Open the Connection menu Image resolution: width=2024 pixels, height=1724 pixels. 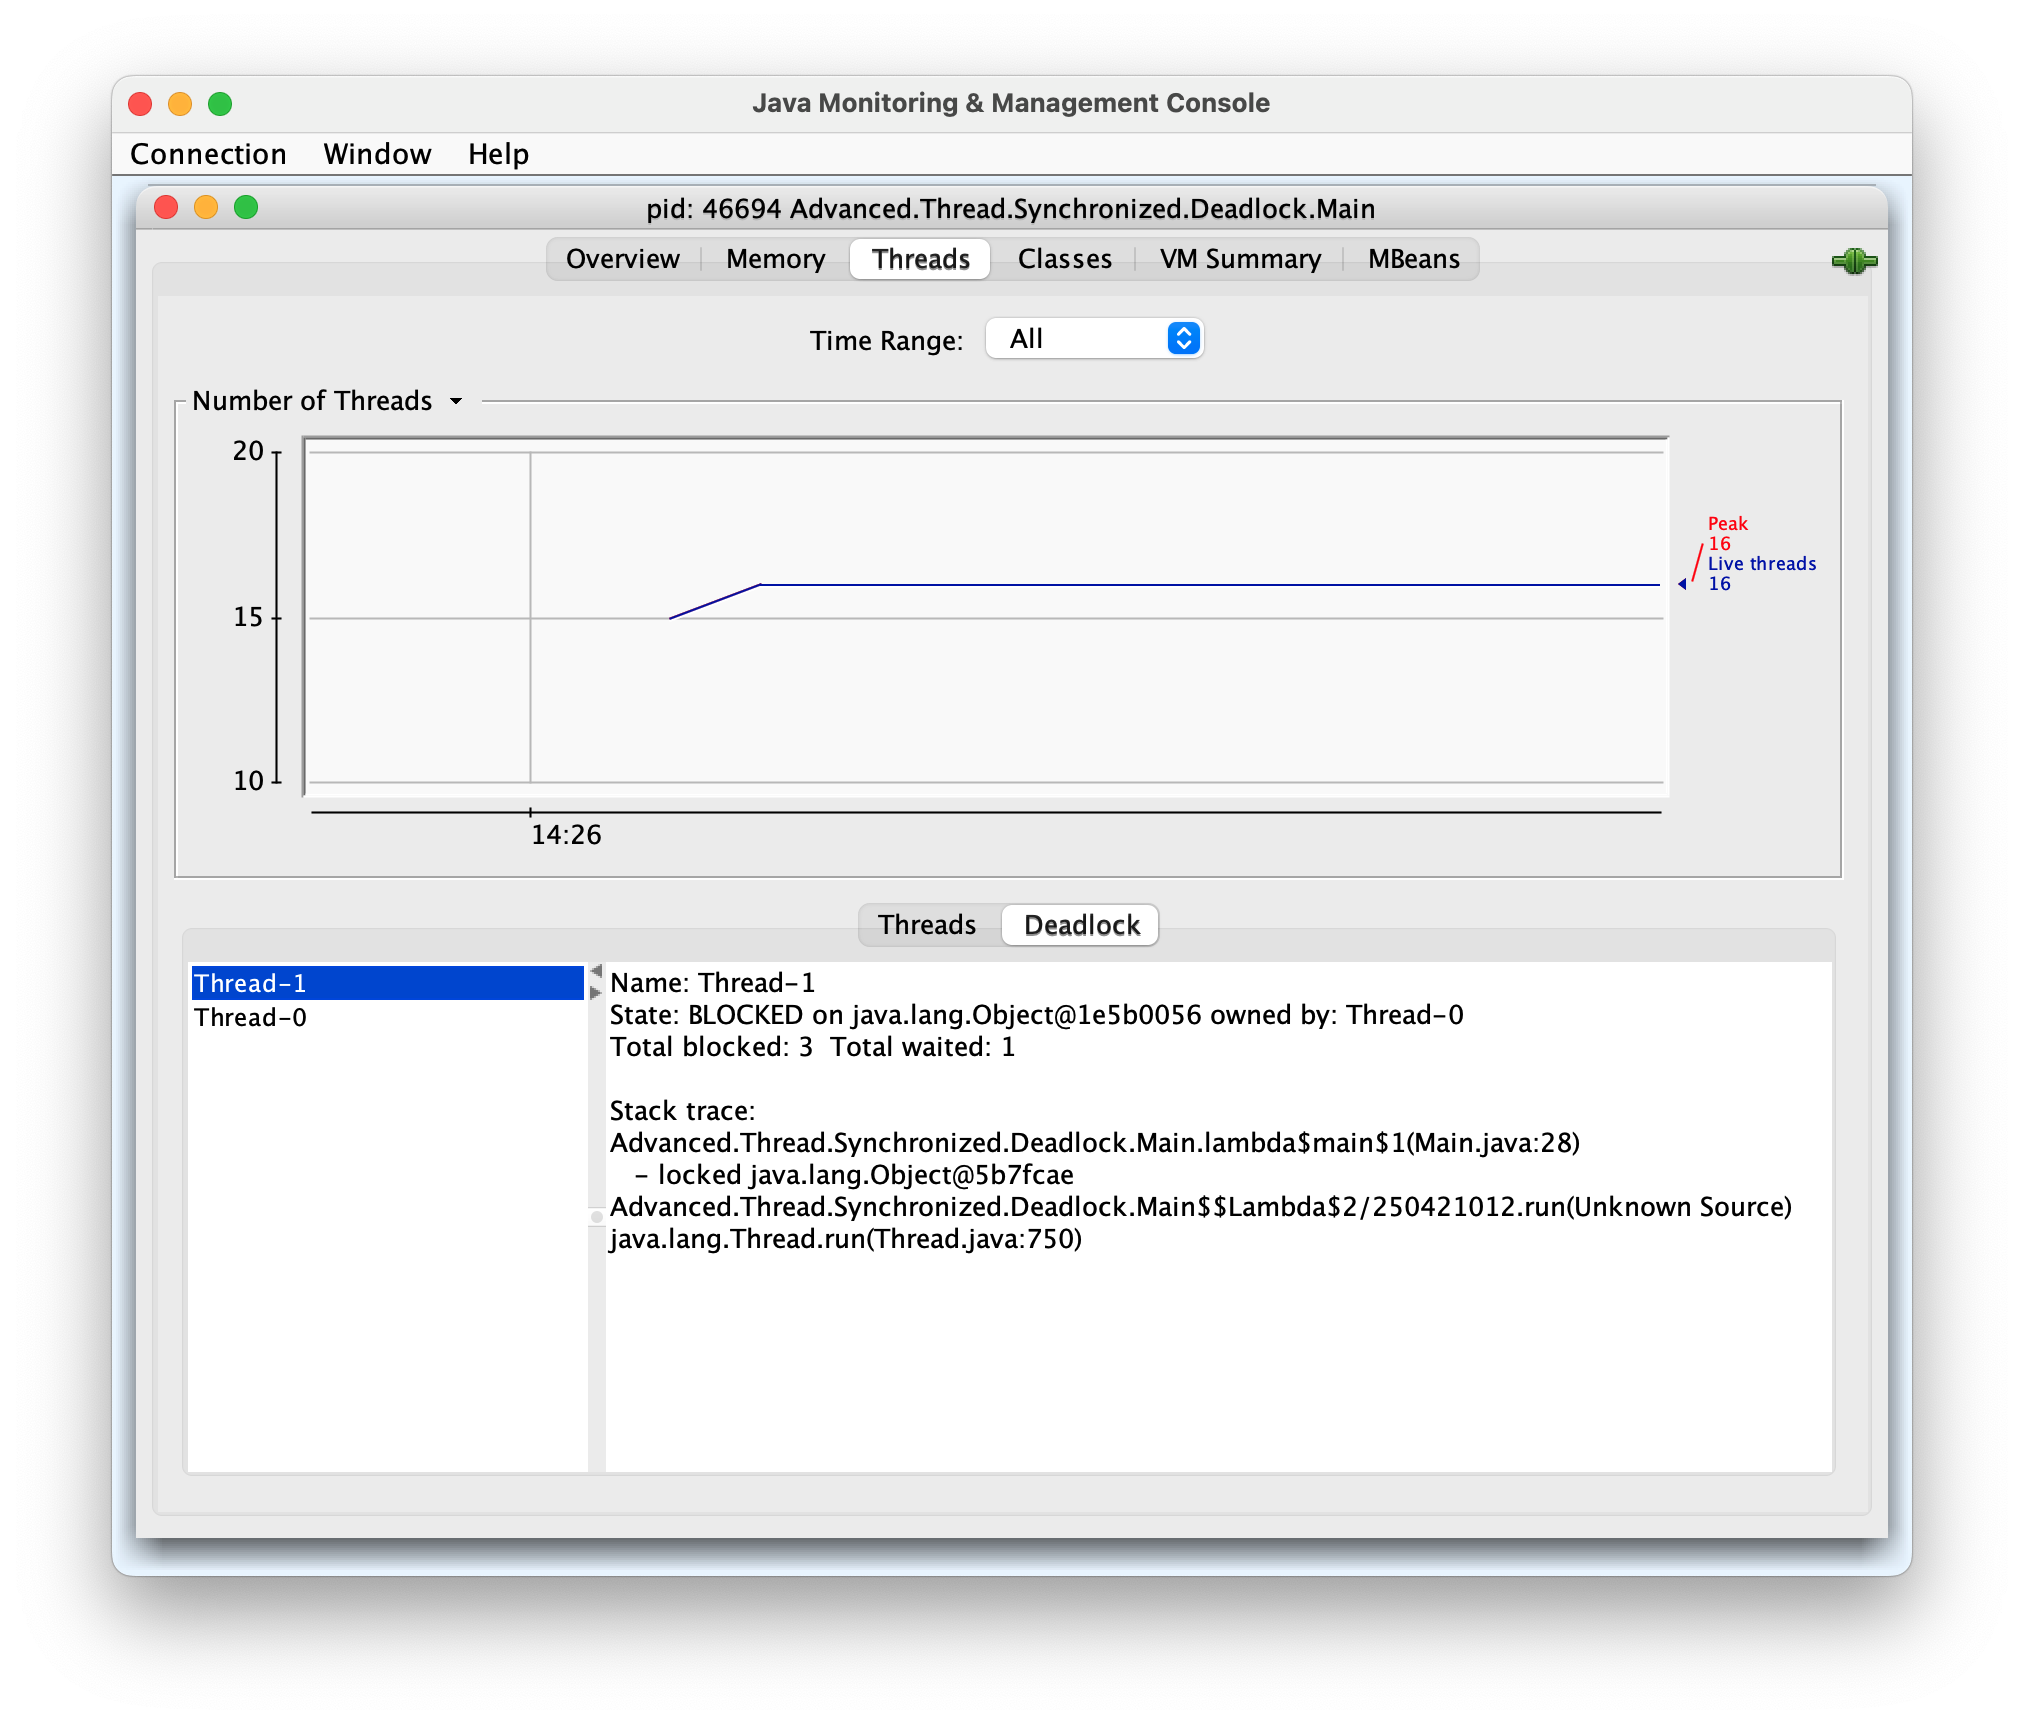(210, 154)
